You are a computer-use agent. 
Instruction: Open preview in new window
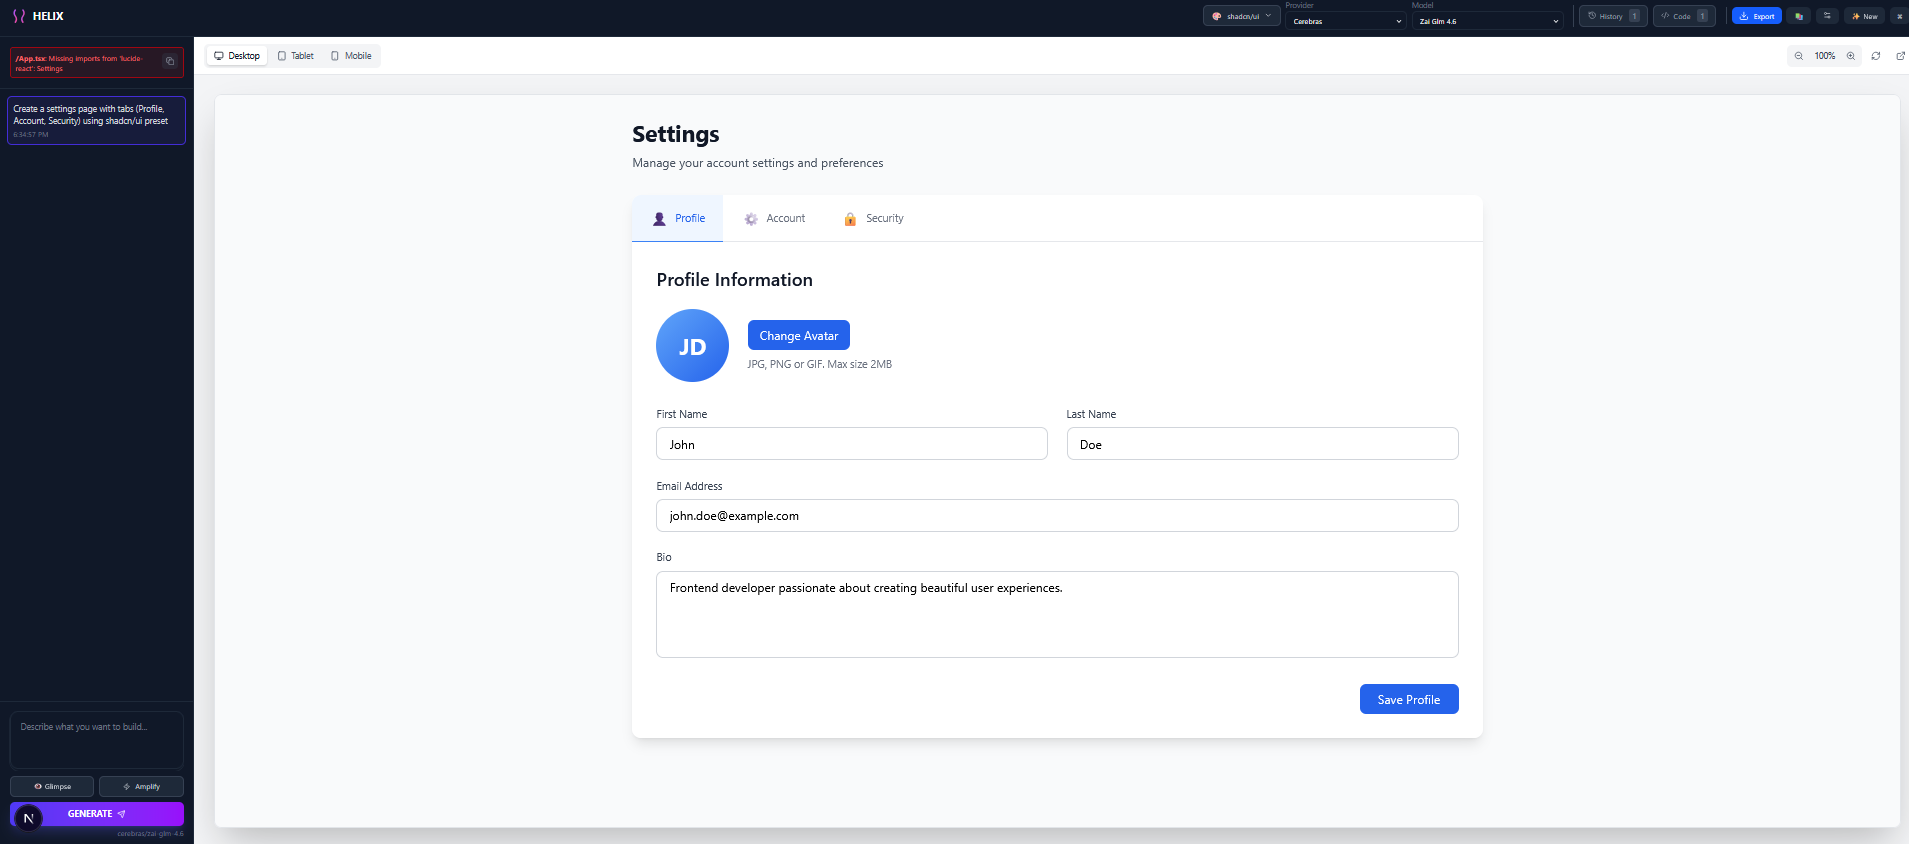1901,56
